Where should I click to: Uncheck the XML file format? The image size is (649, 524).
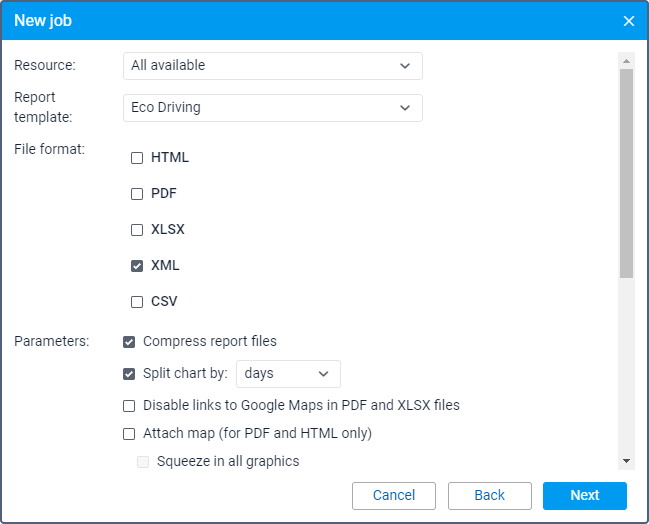[137, 266]
